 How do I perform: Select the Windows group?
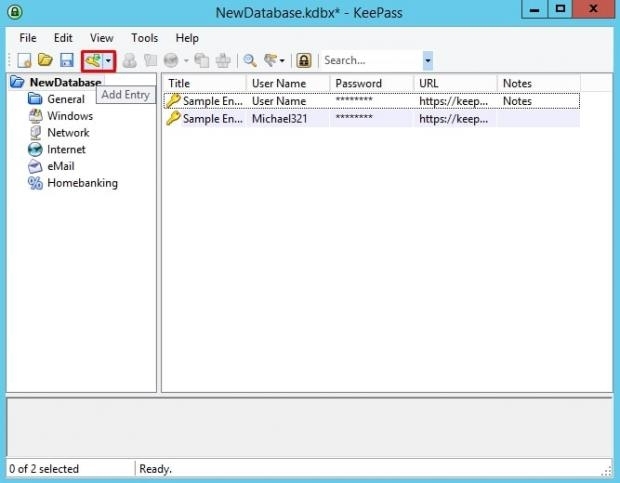click(x=70, y=116)
